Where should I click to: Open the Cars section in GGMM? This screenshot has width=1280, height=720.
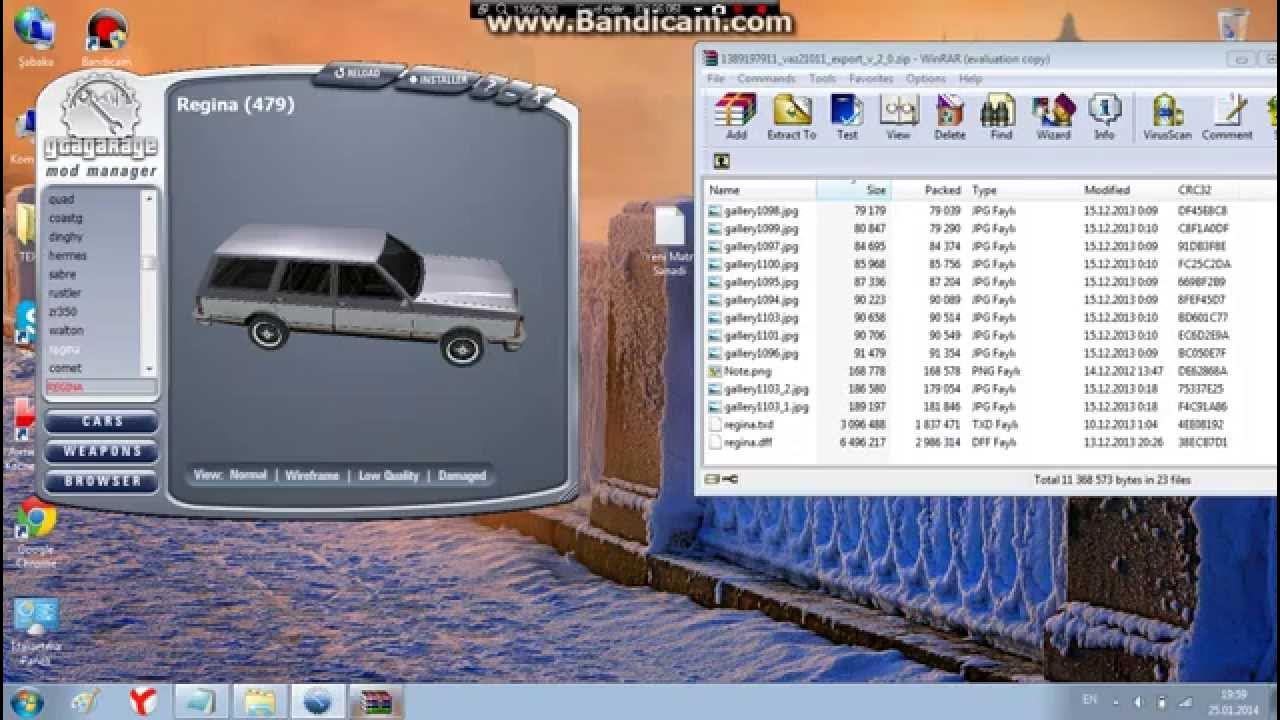(101, 422)
